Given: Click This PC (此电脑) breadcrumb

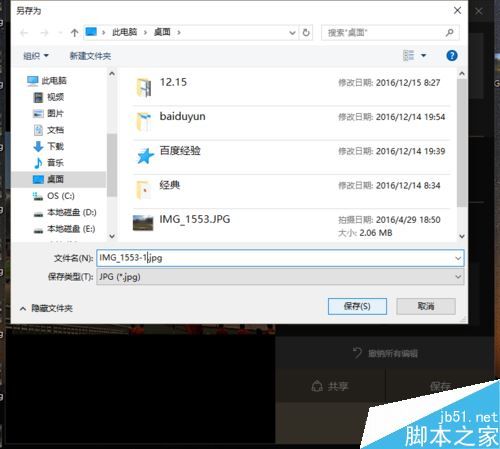Looking at the screenshot, I should click(124, 32).
